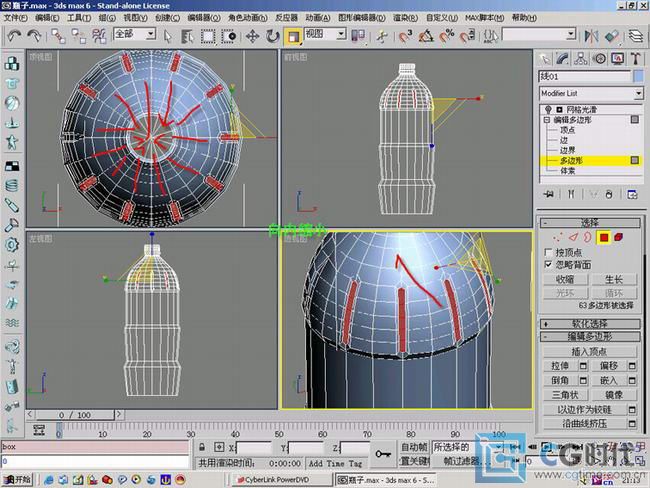Collapse the 编辑多边形 modifier tree

point(547,120)
